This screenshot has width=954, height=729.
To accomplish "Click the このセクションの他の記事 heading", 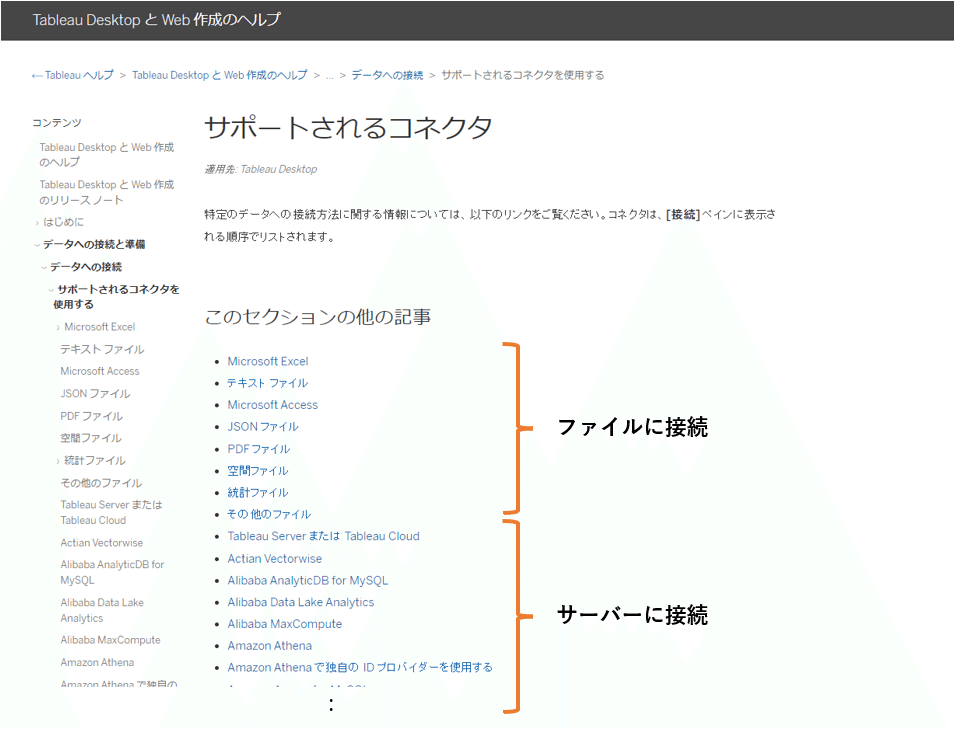I will 318,317.
